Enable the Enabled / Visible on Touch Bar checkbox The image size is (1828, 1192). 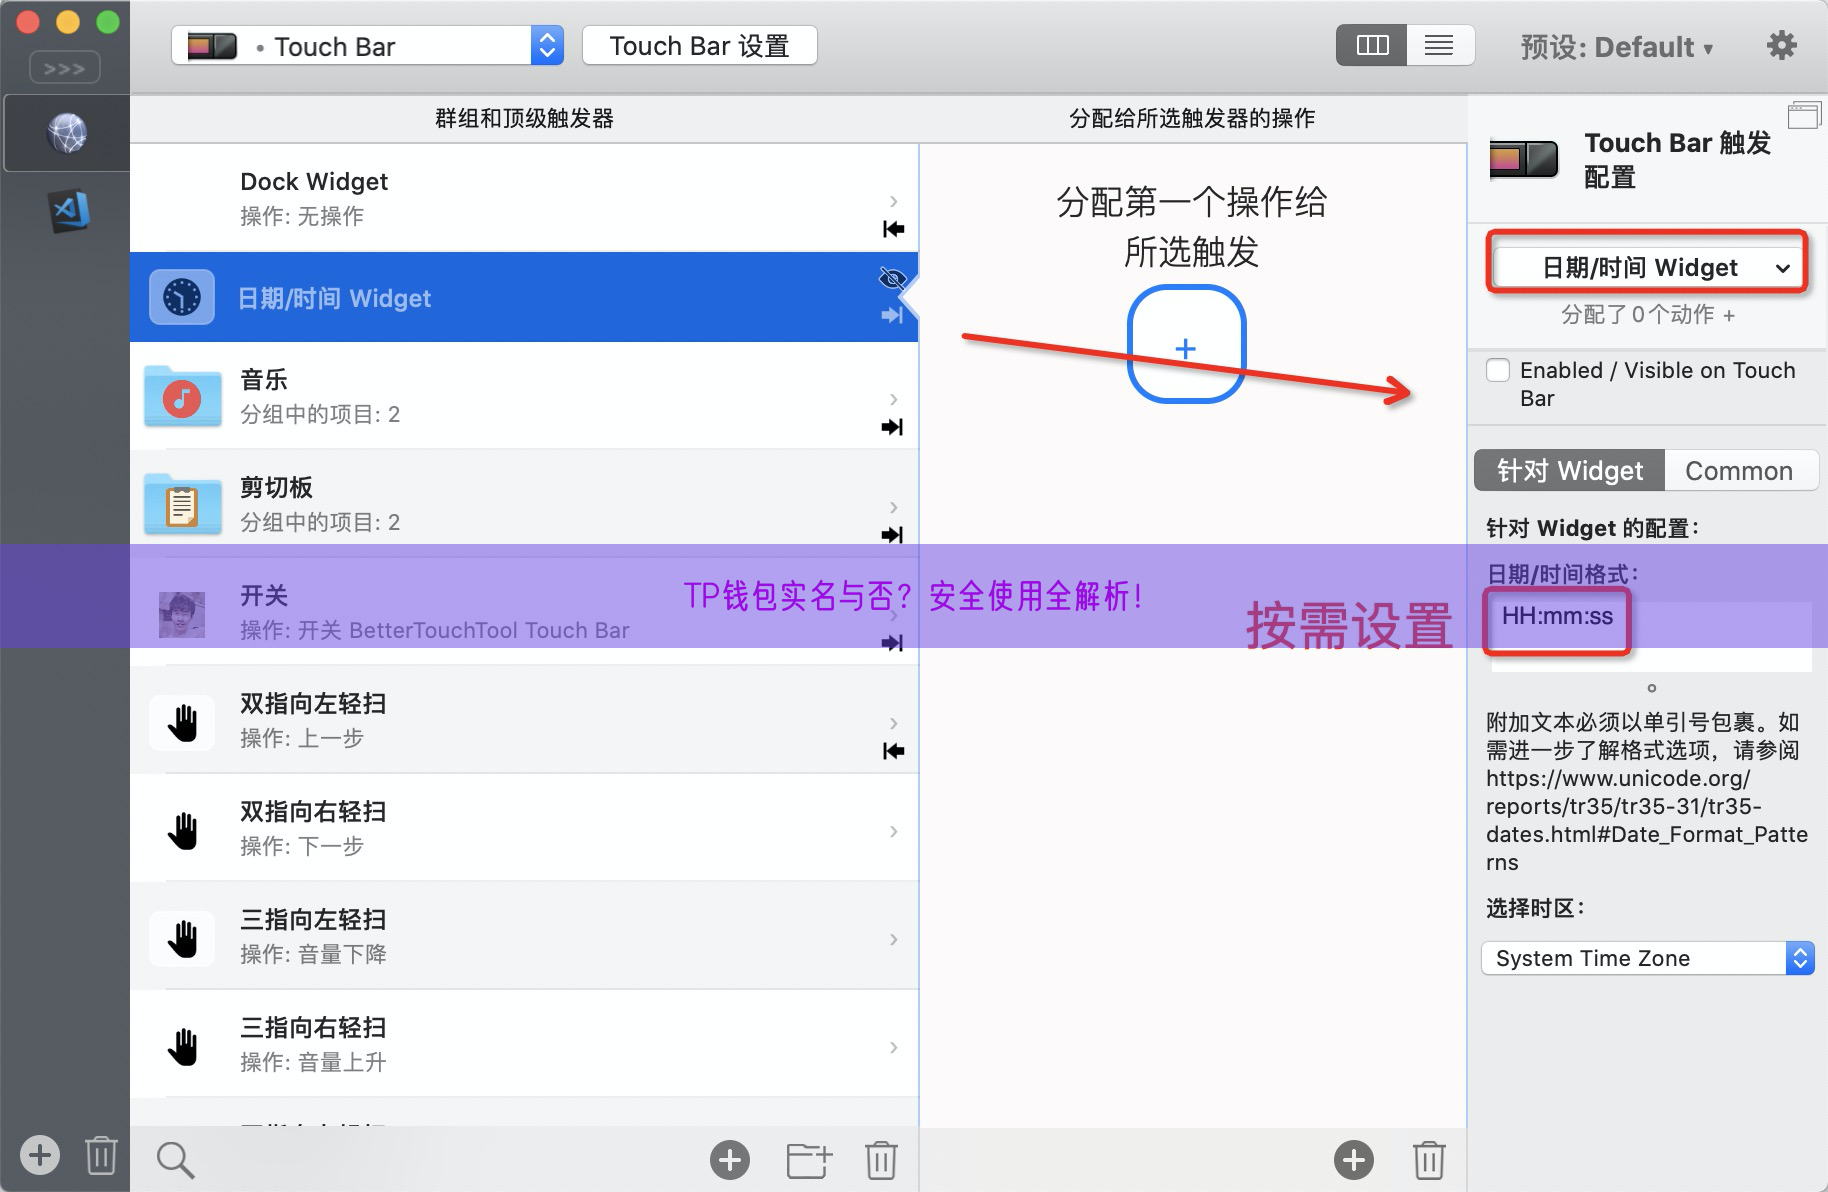[1498, 371]
